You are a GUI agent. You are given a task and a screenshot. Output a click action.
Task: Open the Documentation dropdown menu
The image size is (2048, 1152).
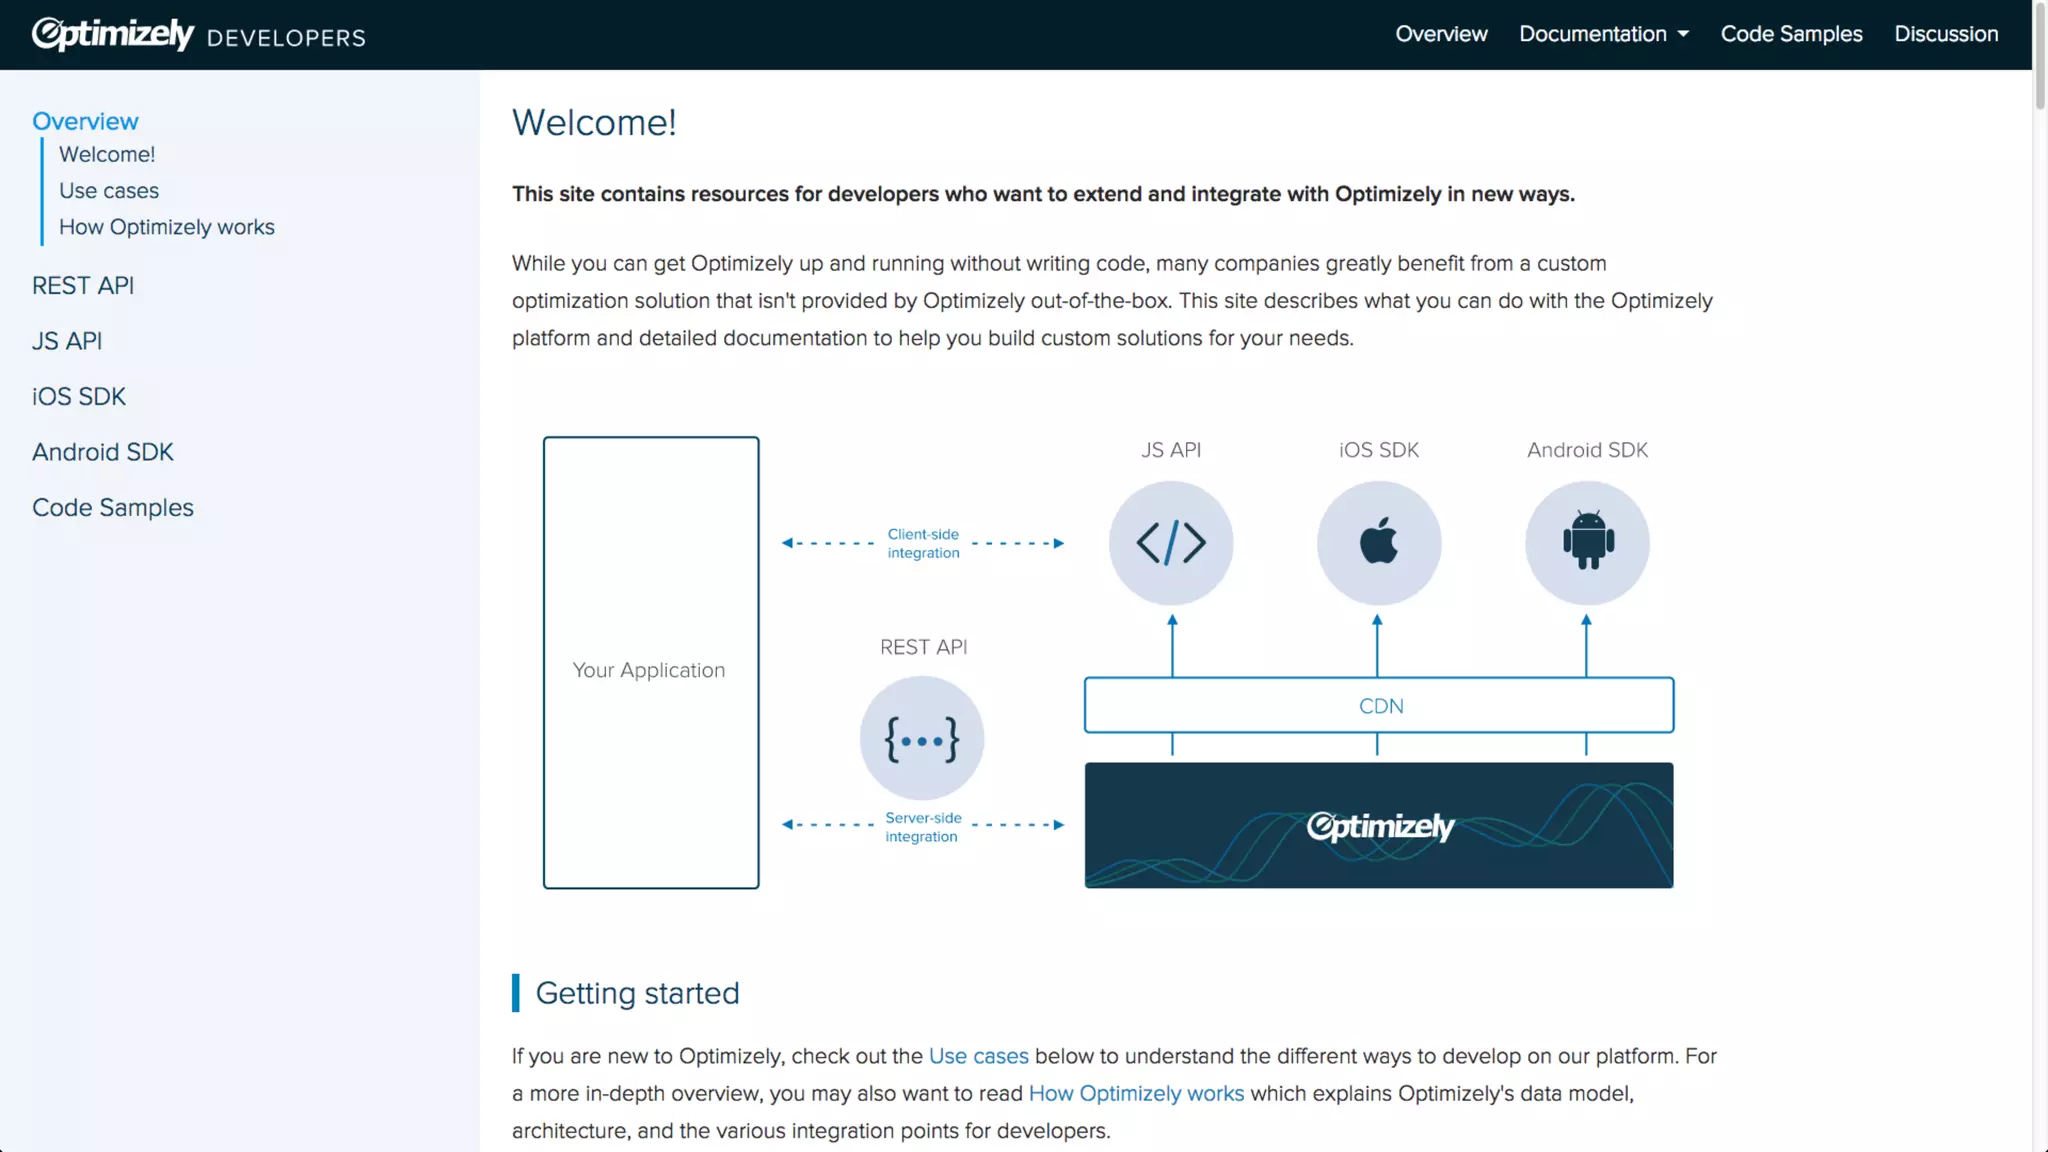click(x=1593, y=34)
